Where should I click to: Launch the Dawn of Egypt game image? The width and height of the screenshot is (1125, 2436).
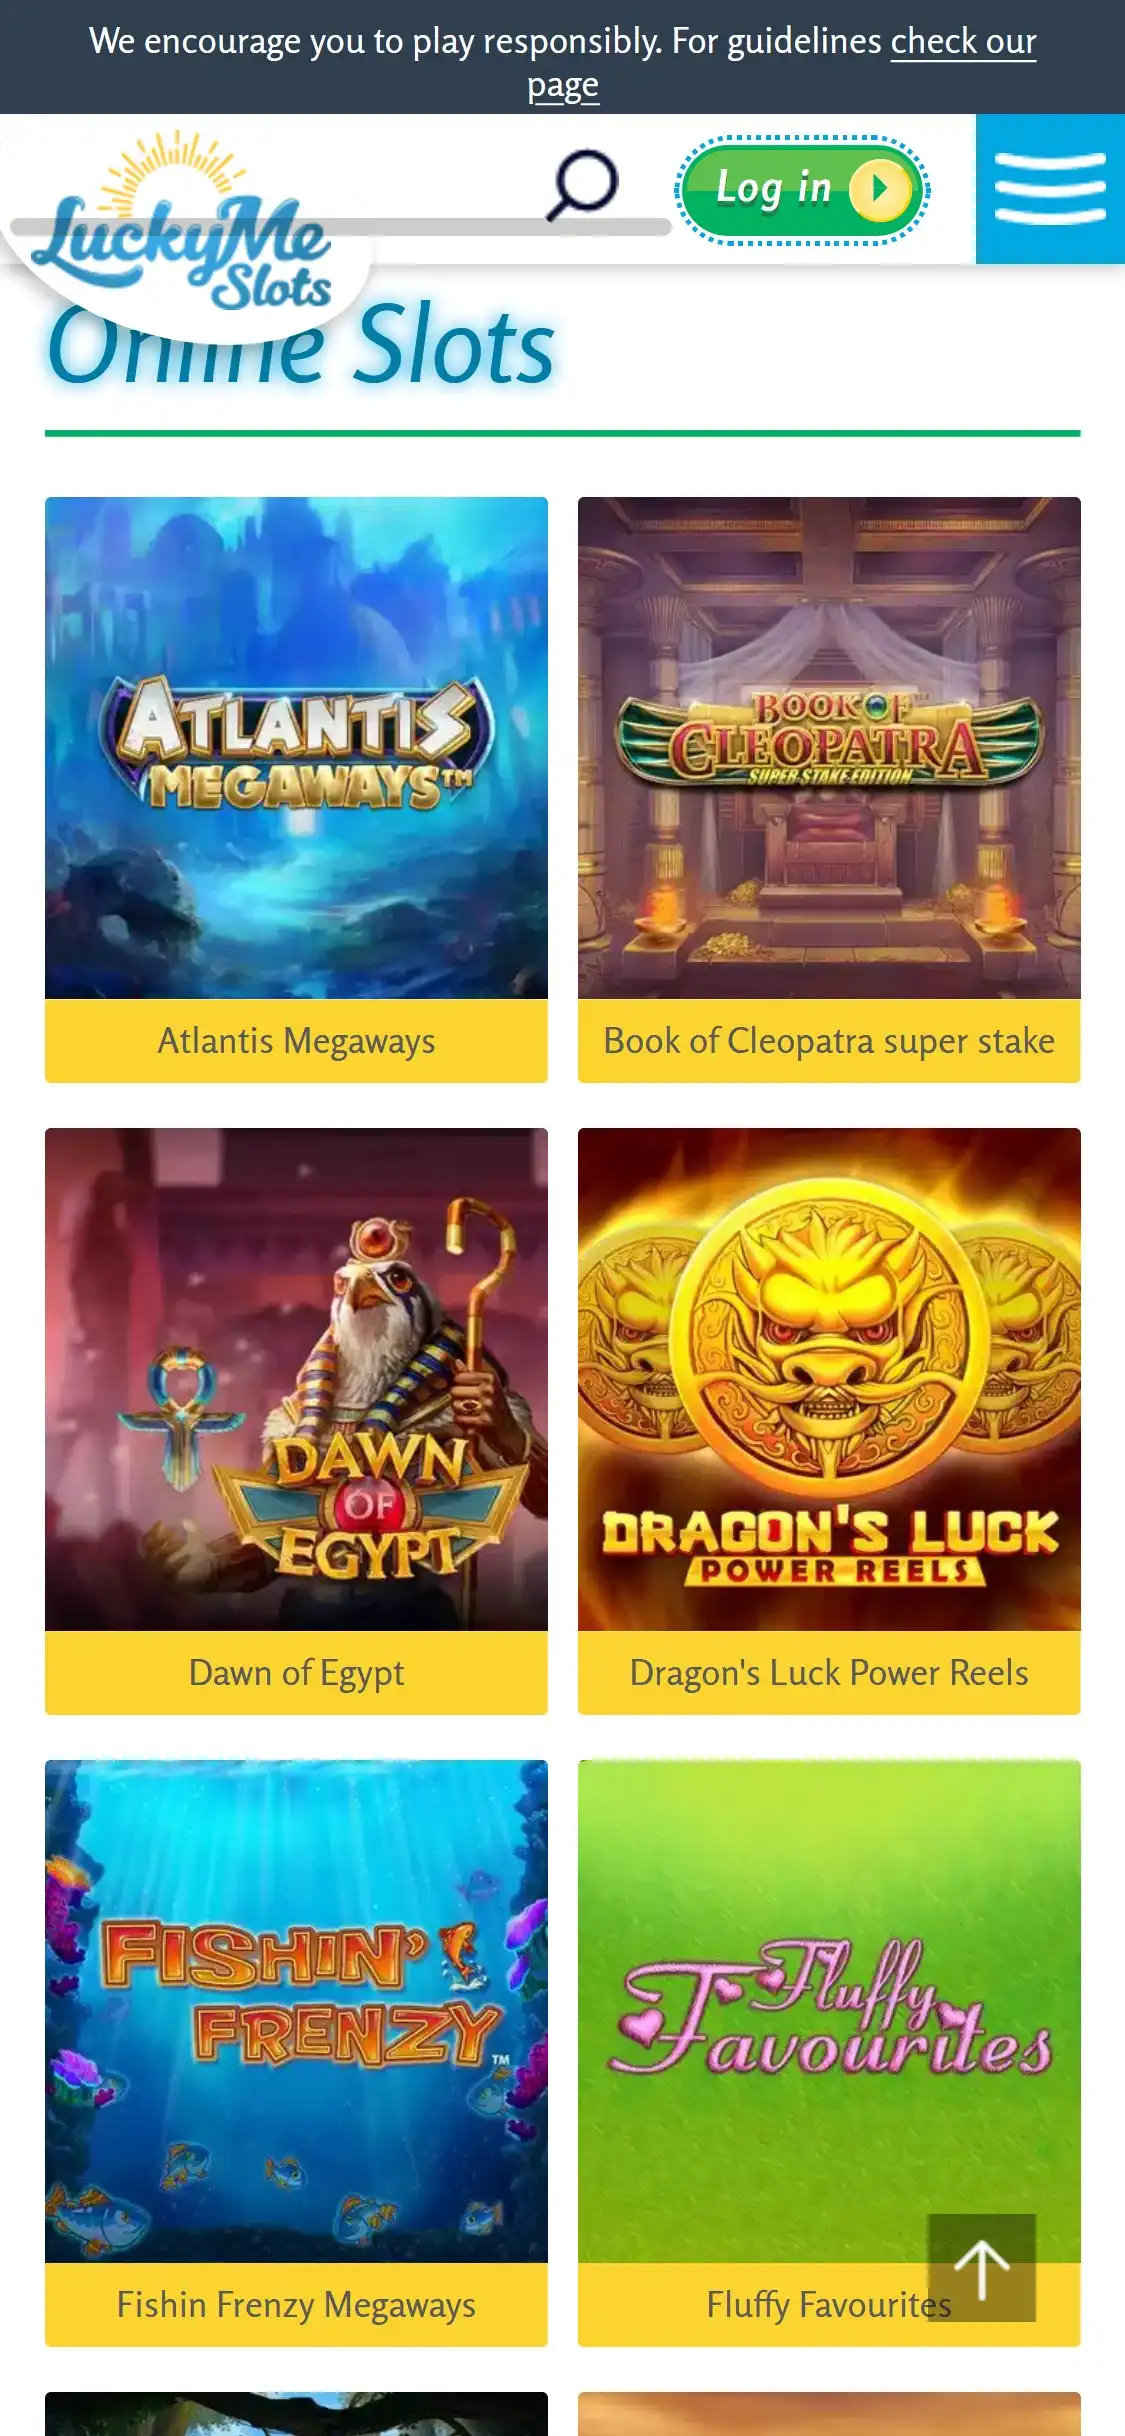pos(296,1380)
